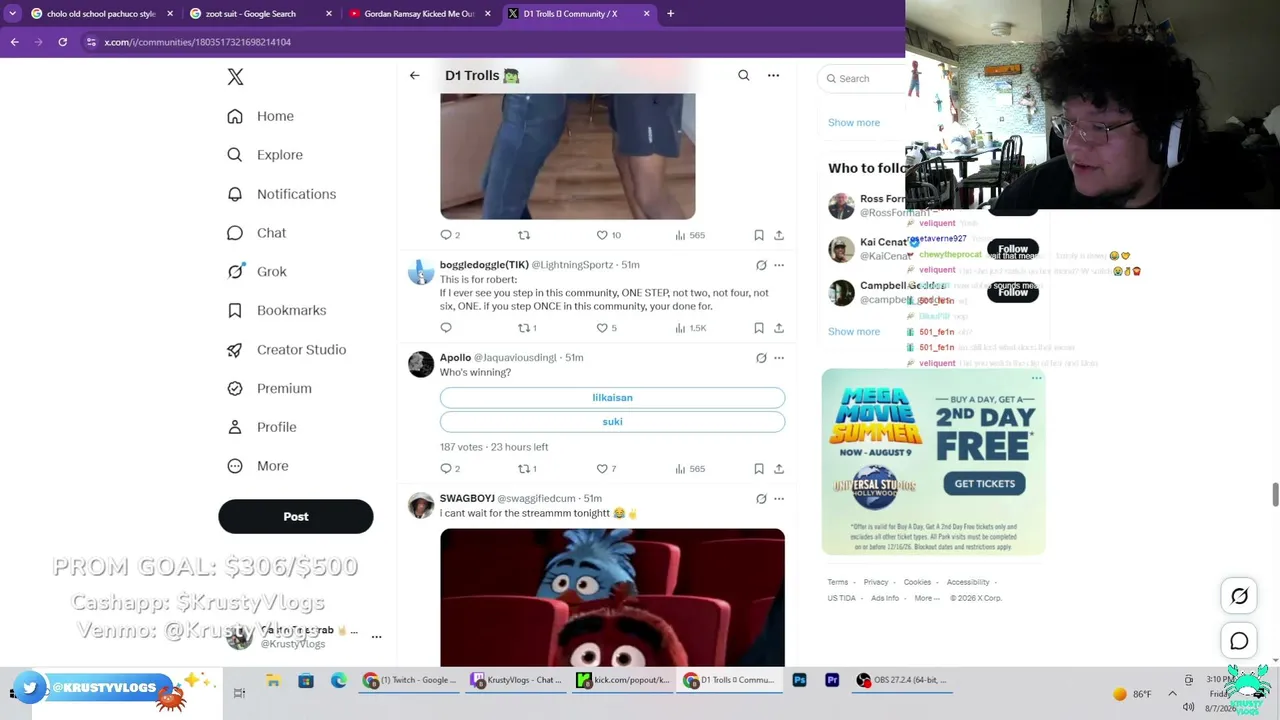
Task: Ask Grok about Apollo's poll post
Action: [x=761, y=358]
